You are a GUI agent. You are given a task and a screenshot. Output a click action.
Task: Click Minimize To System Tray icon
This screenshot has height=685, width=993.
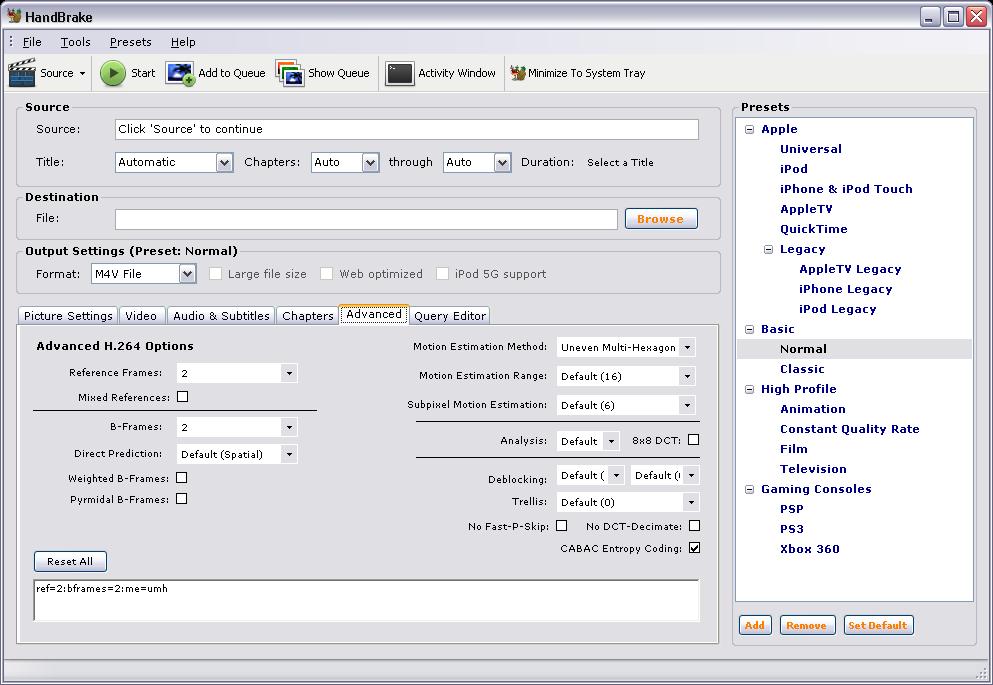click(x=517, y=73)
